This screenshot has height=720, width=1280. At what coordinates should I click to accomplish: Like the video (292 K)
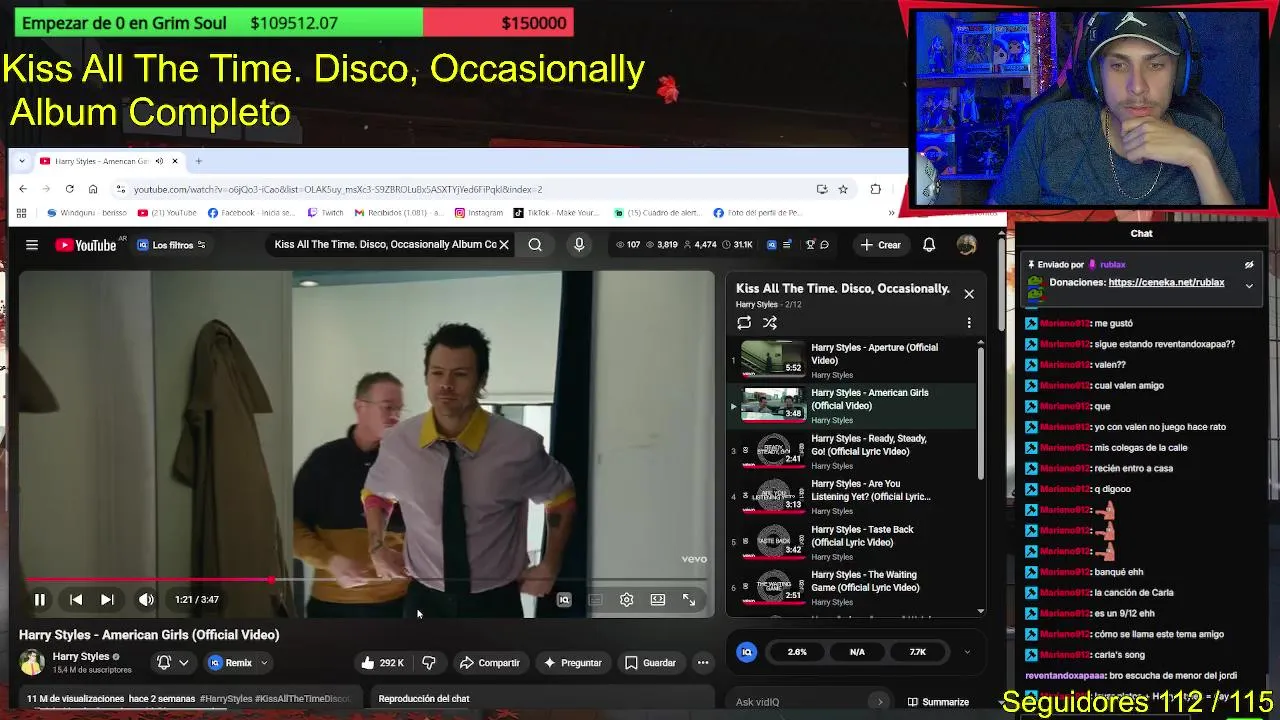click(x=383, y=662)
